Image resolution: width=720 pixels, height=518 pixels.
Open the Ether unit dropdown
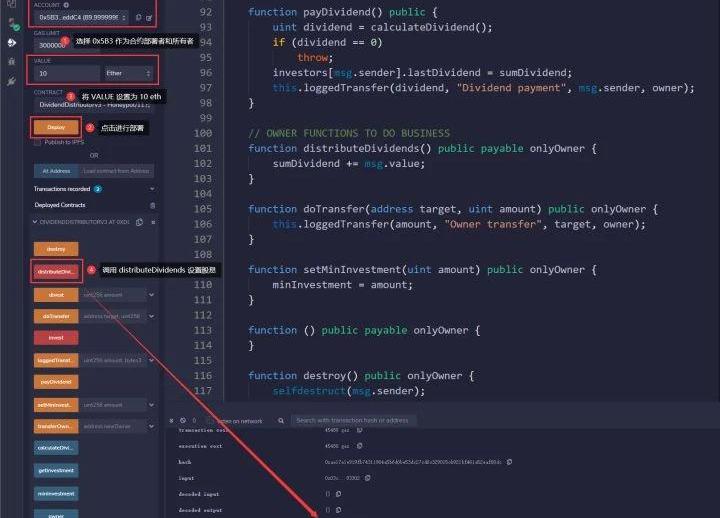tap(130, 73)
